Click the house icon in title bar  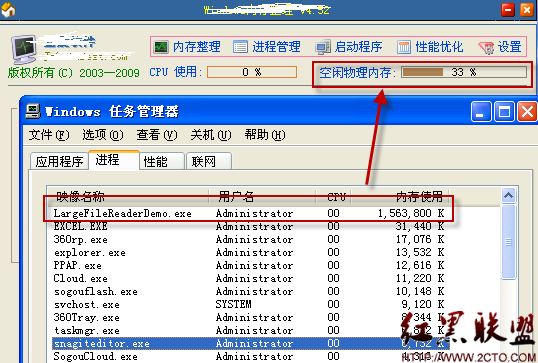[8, 9]
